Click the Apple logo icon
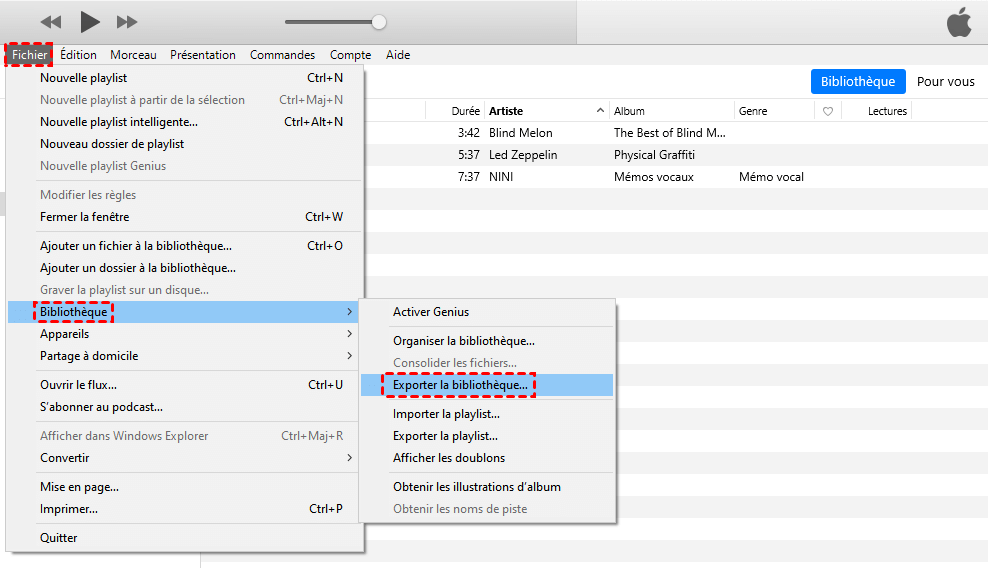This screenshot has height=568, width=988. [x=959, y=23]
